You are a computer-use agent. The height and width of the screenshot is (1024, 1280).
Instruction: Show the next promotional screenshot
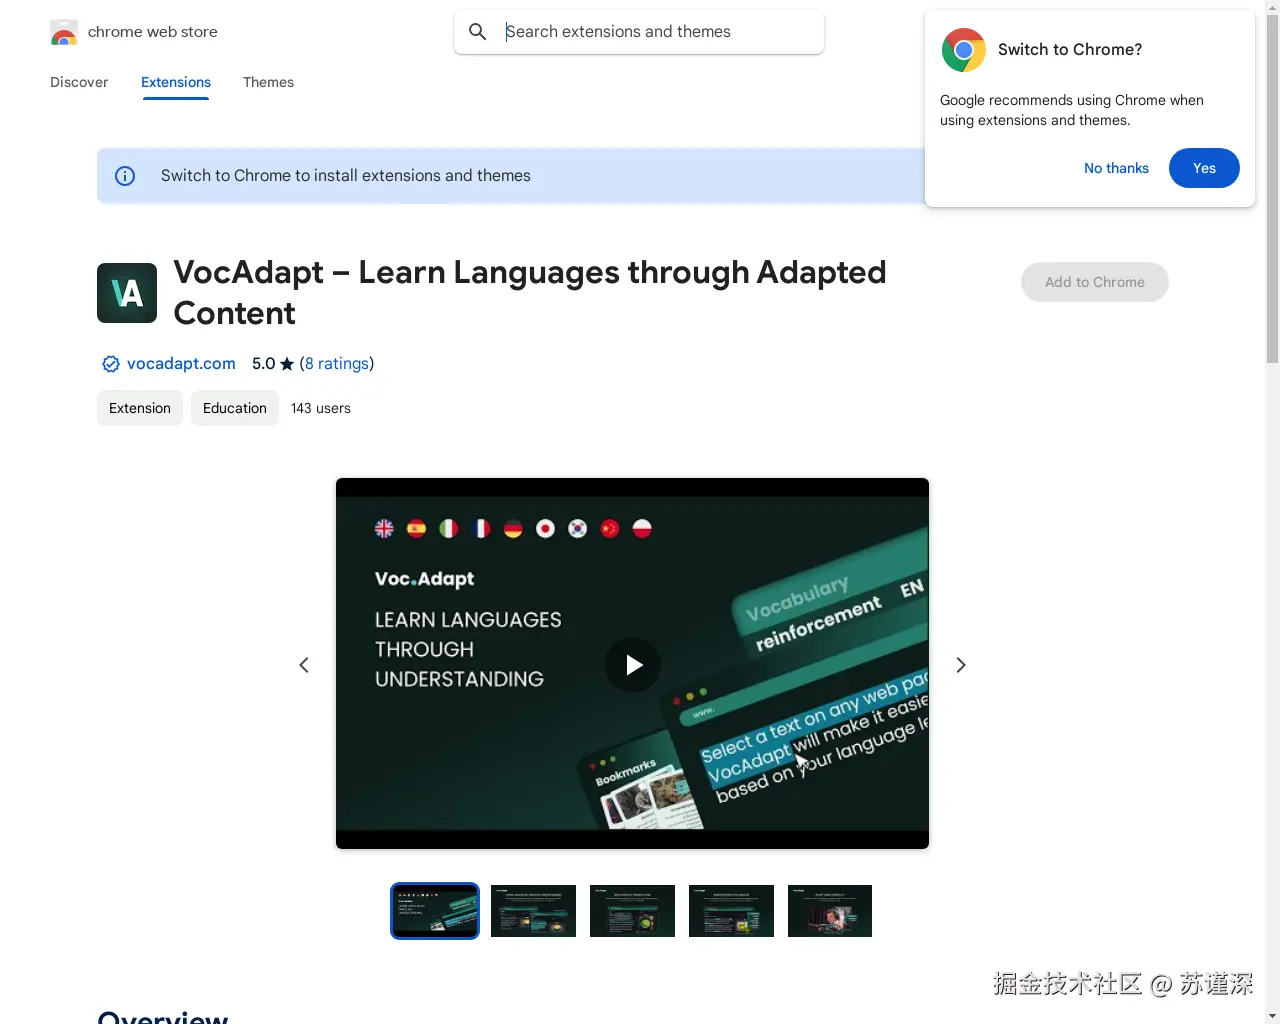[960, 664]
